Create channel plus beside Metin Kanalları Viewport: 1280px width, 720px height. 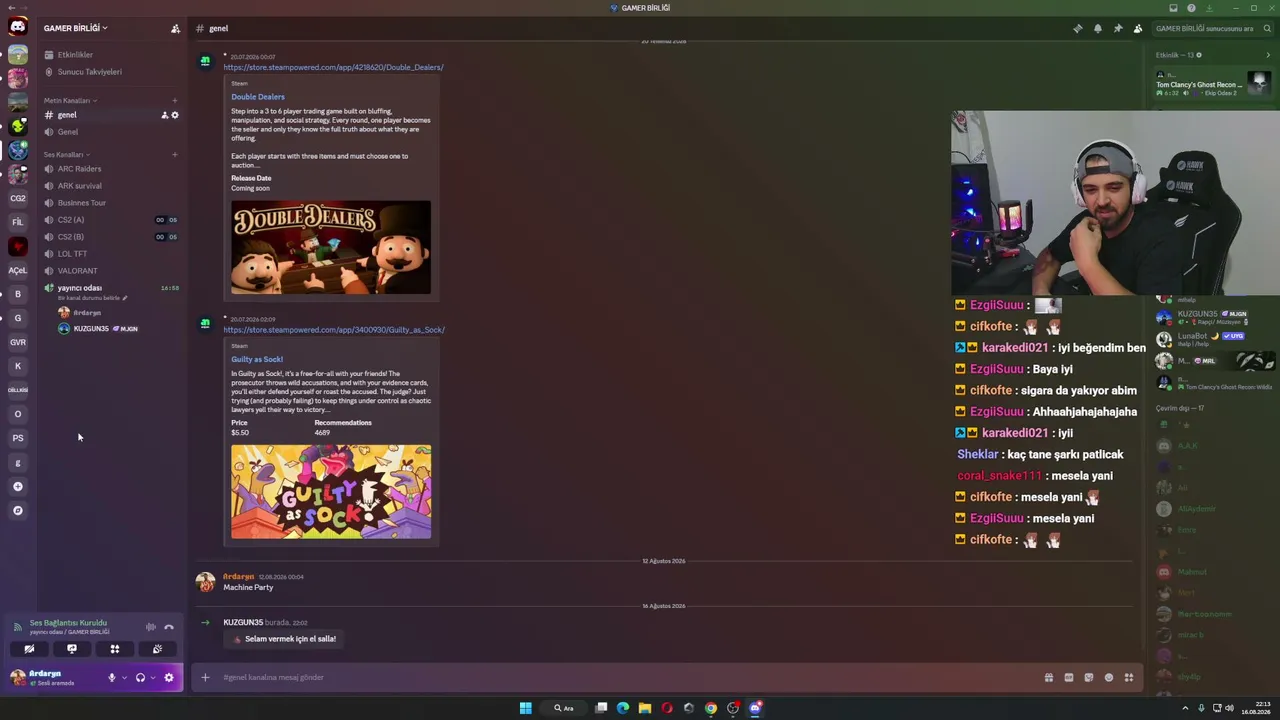tap(175, 100)
